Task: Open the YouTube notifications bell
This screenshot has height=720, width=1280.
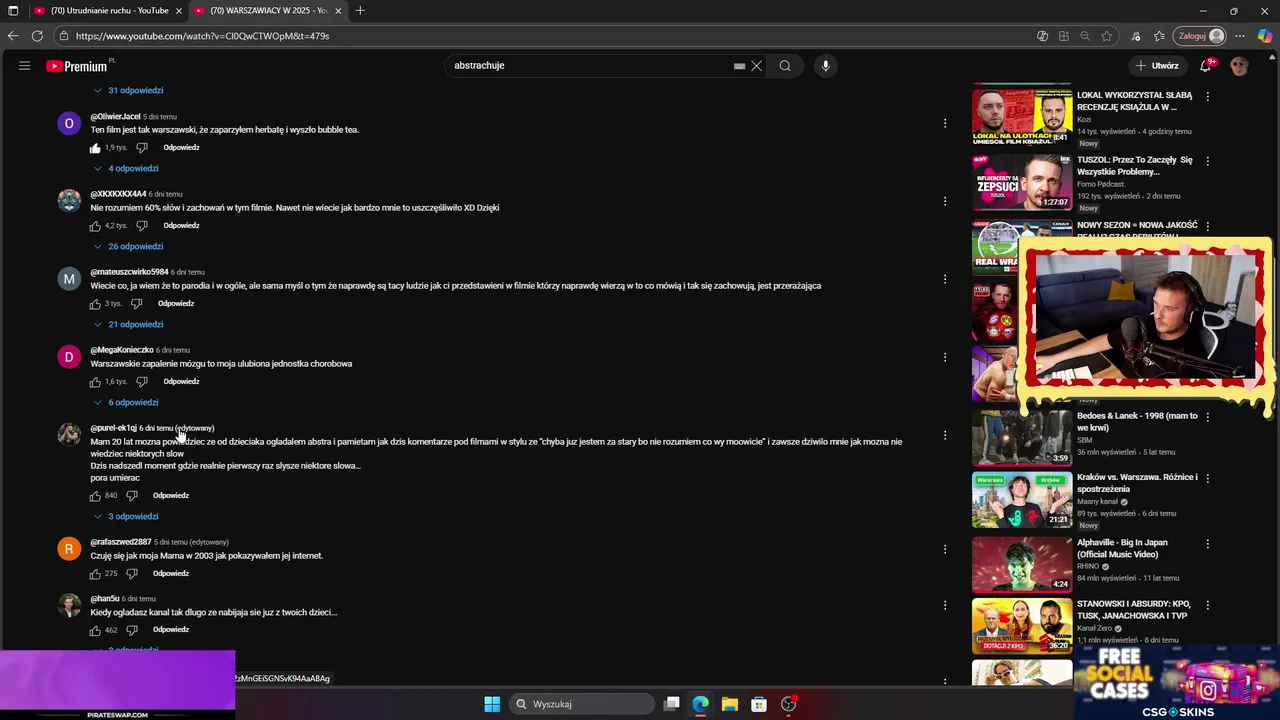Action: click(1206, 66)
